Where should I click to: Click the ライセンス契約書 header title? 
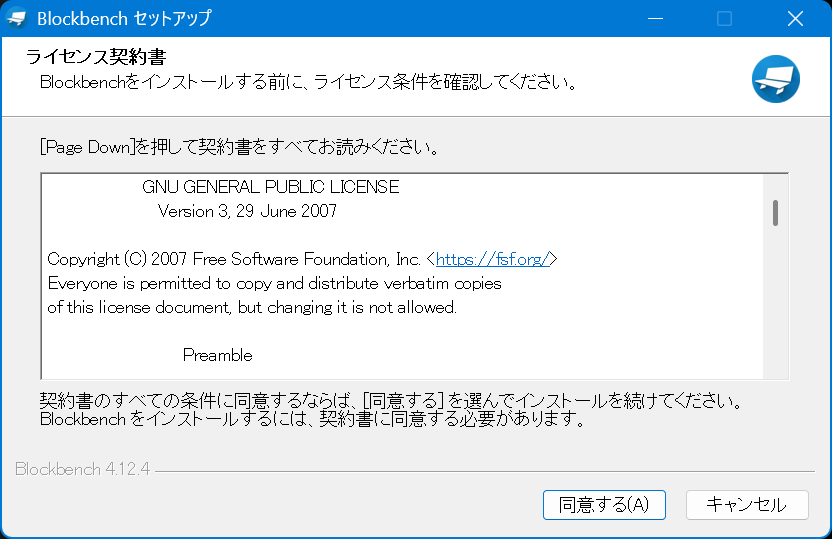pos(96,56)
